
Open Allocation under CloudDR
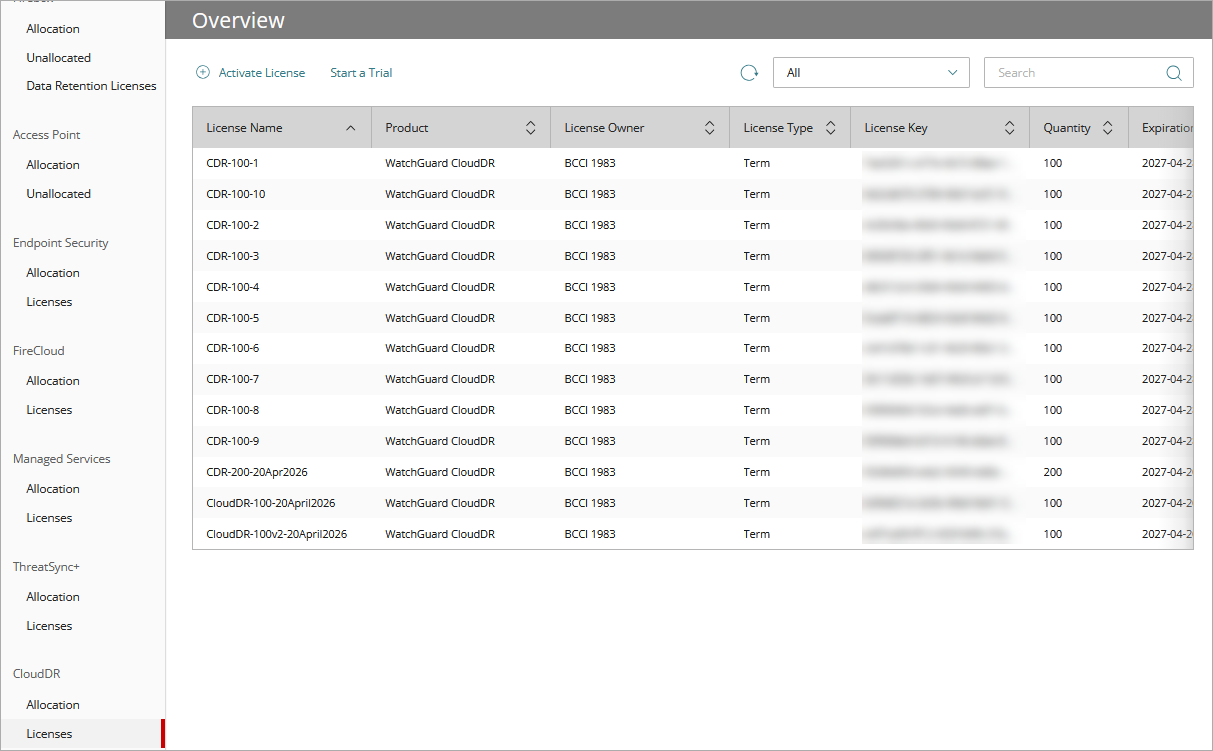pyautogui.click(x=53, y=705)
